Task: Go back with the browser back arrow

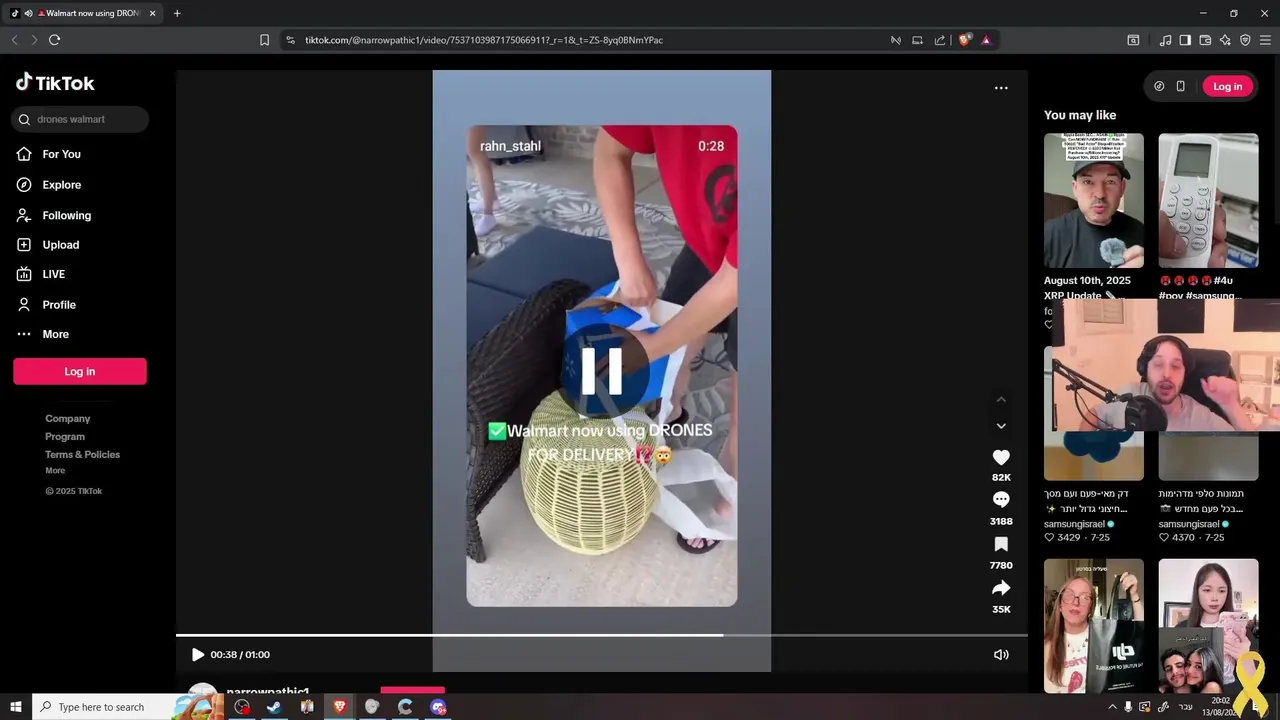Action: pyautogui.click(x=14, y=40)
